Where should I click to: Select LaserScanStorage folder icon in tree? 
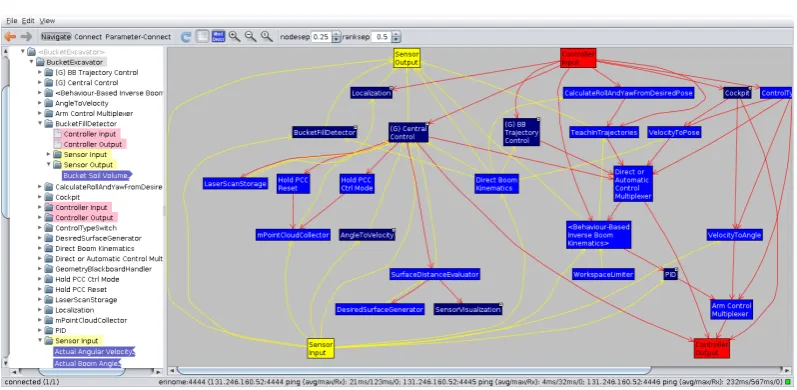[x=49, y=299]
